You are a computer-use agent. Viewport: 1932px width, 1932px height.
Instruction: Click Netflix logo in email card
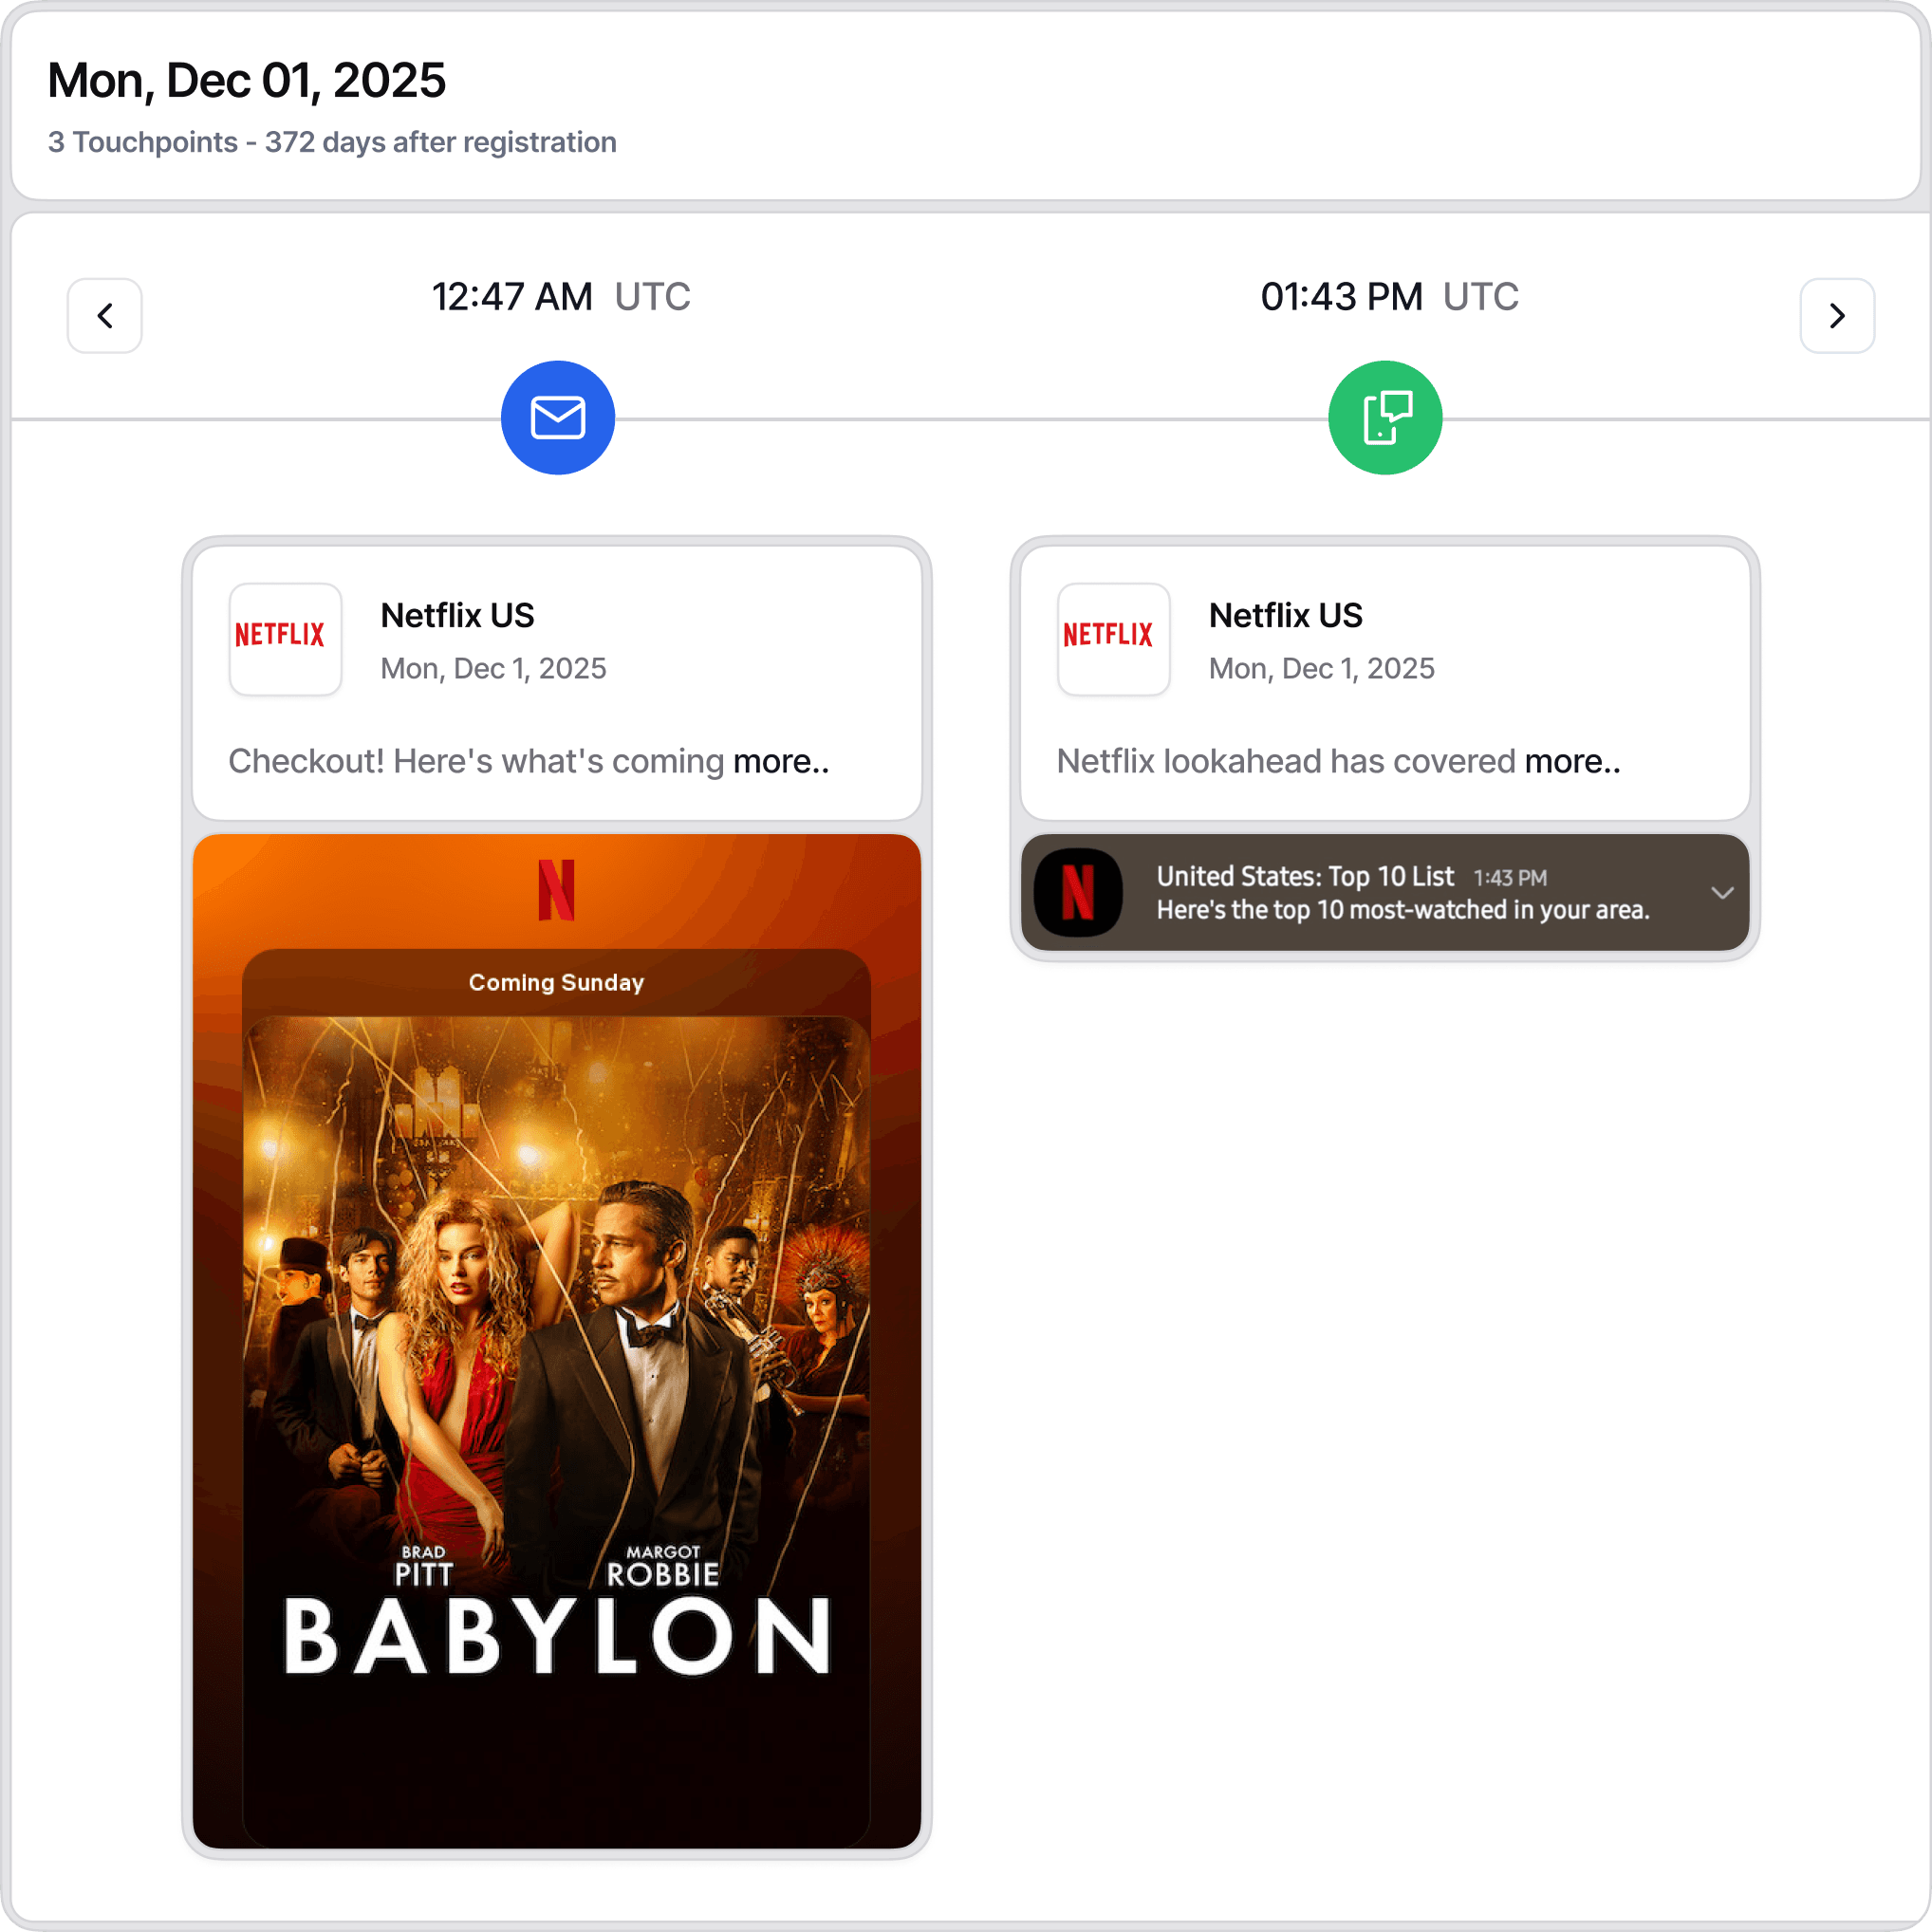pos(285,639)
